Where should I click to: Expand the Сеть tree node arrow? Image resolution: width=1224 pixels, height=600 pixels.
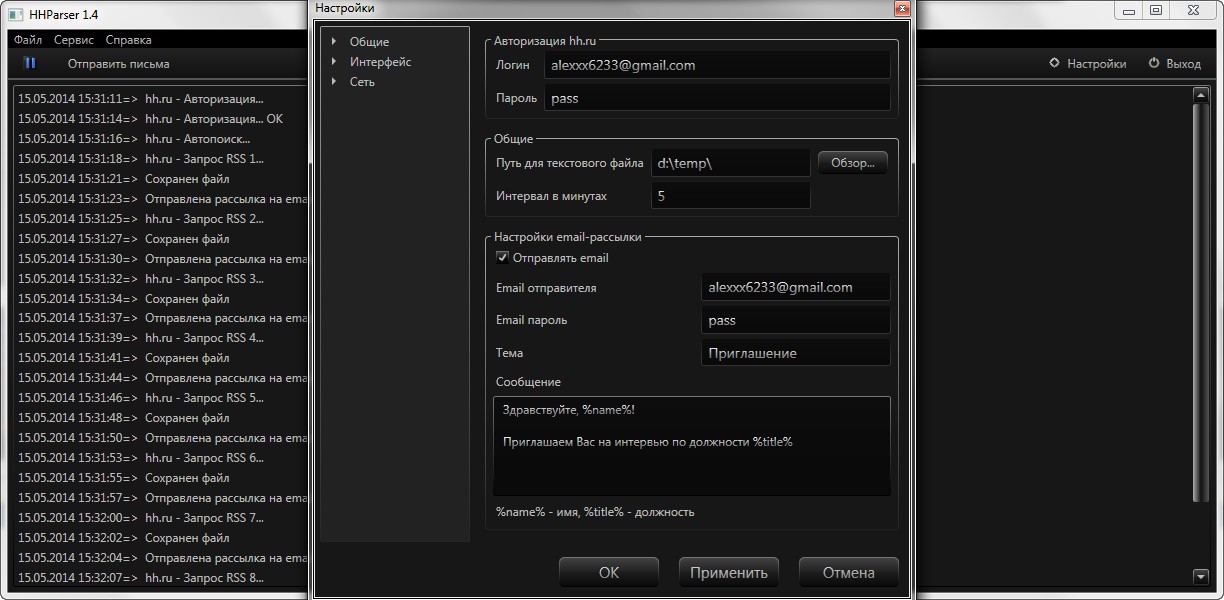pos(334,82)
